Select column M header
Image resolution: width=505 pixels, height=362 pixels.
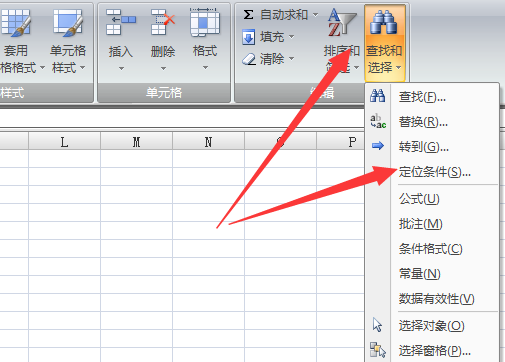(136, 142)
